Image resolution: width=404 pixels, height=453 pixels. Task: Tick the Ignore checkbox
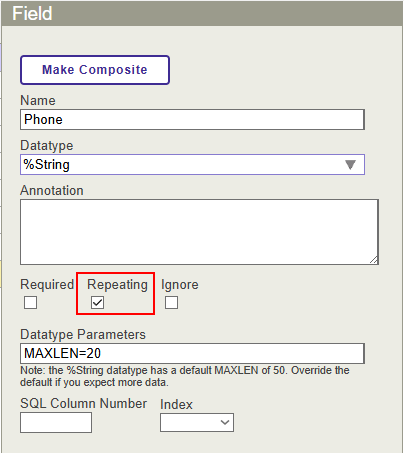point(171,303)
